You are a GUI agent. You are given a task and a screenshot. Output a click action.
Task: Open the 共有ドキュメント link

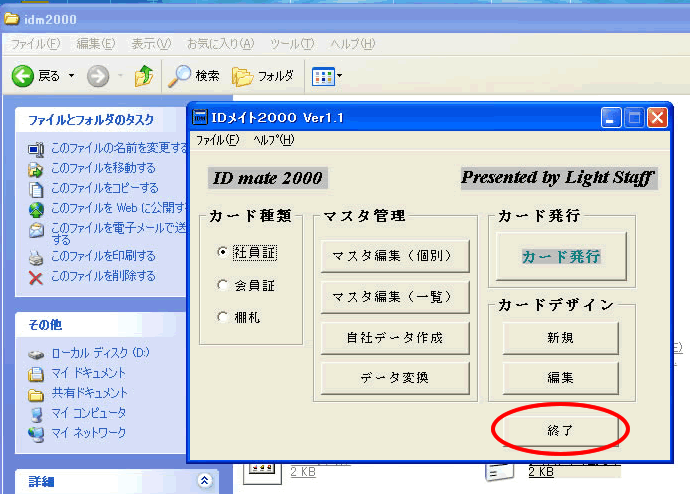(x=90, y=393)
